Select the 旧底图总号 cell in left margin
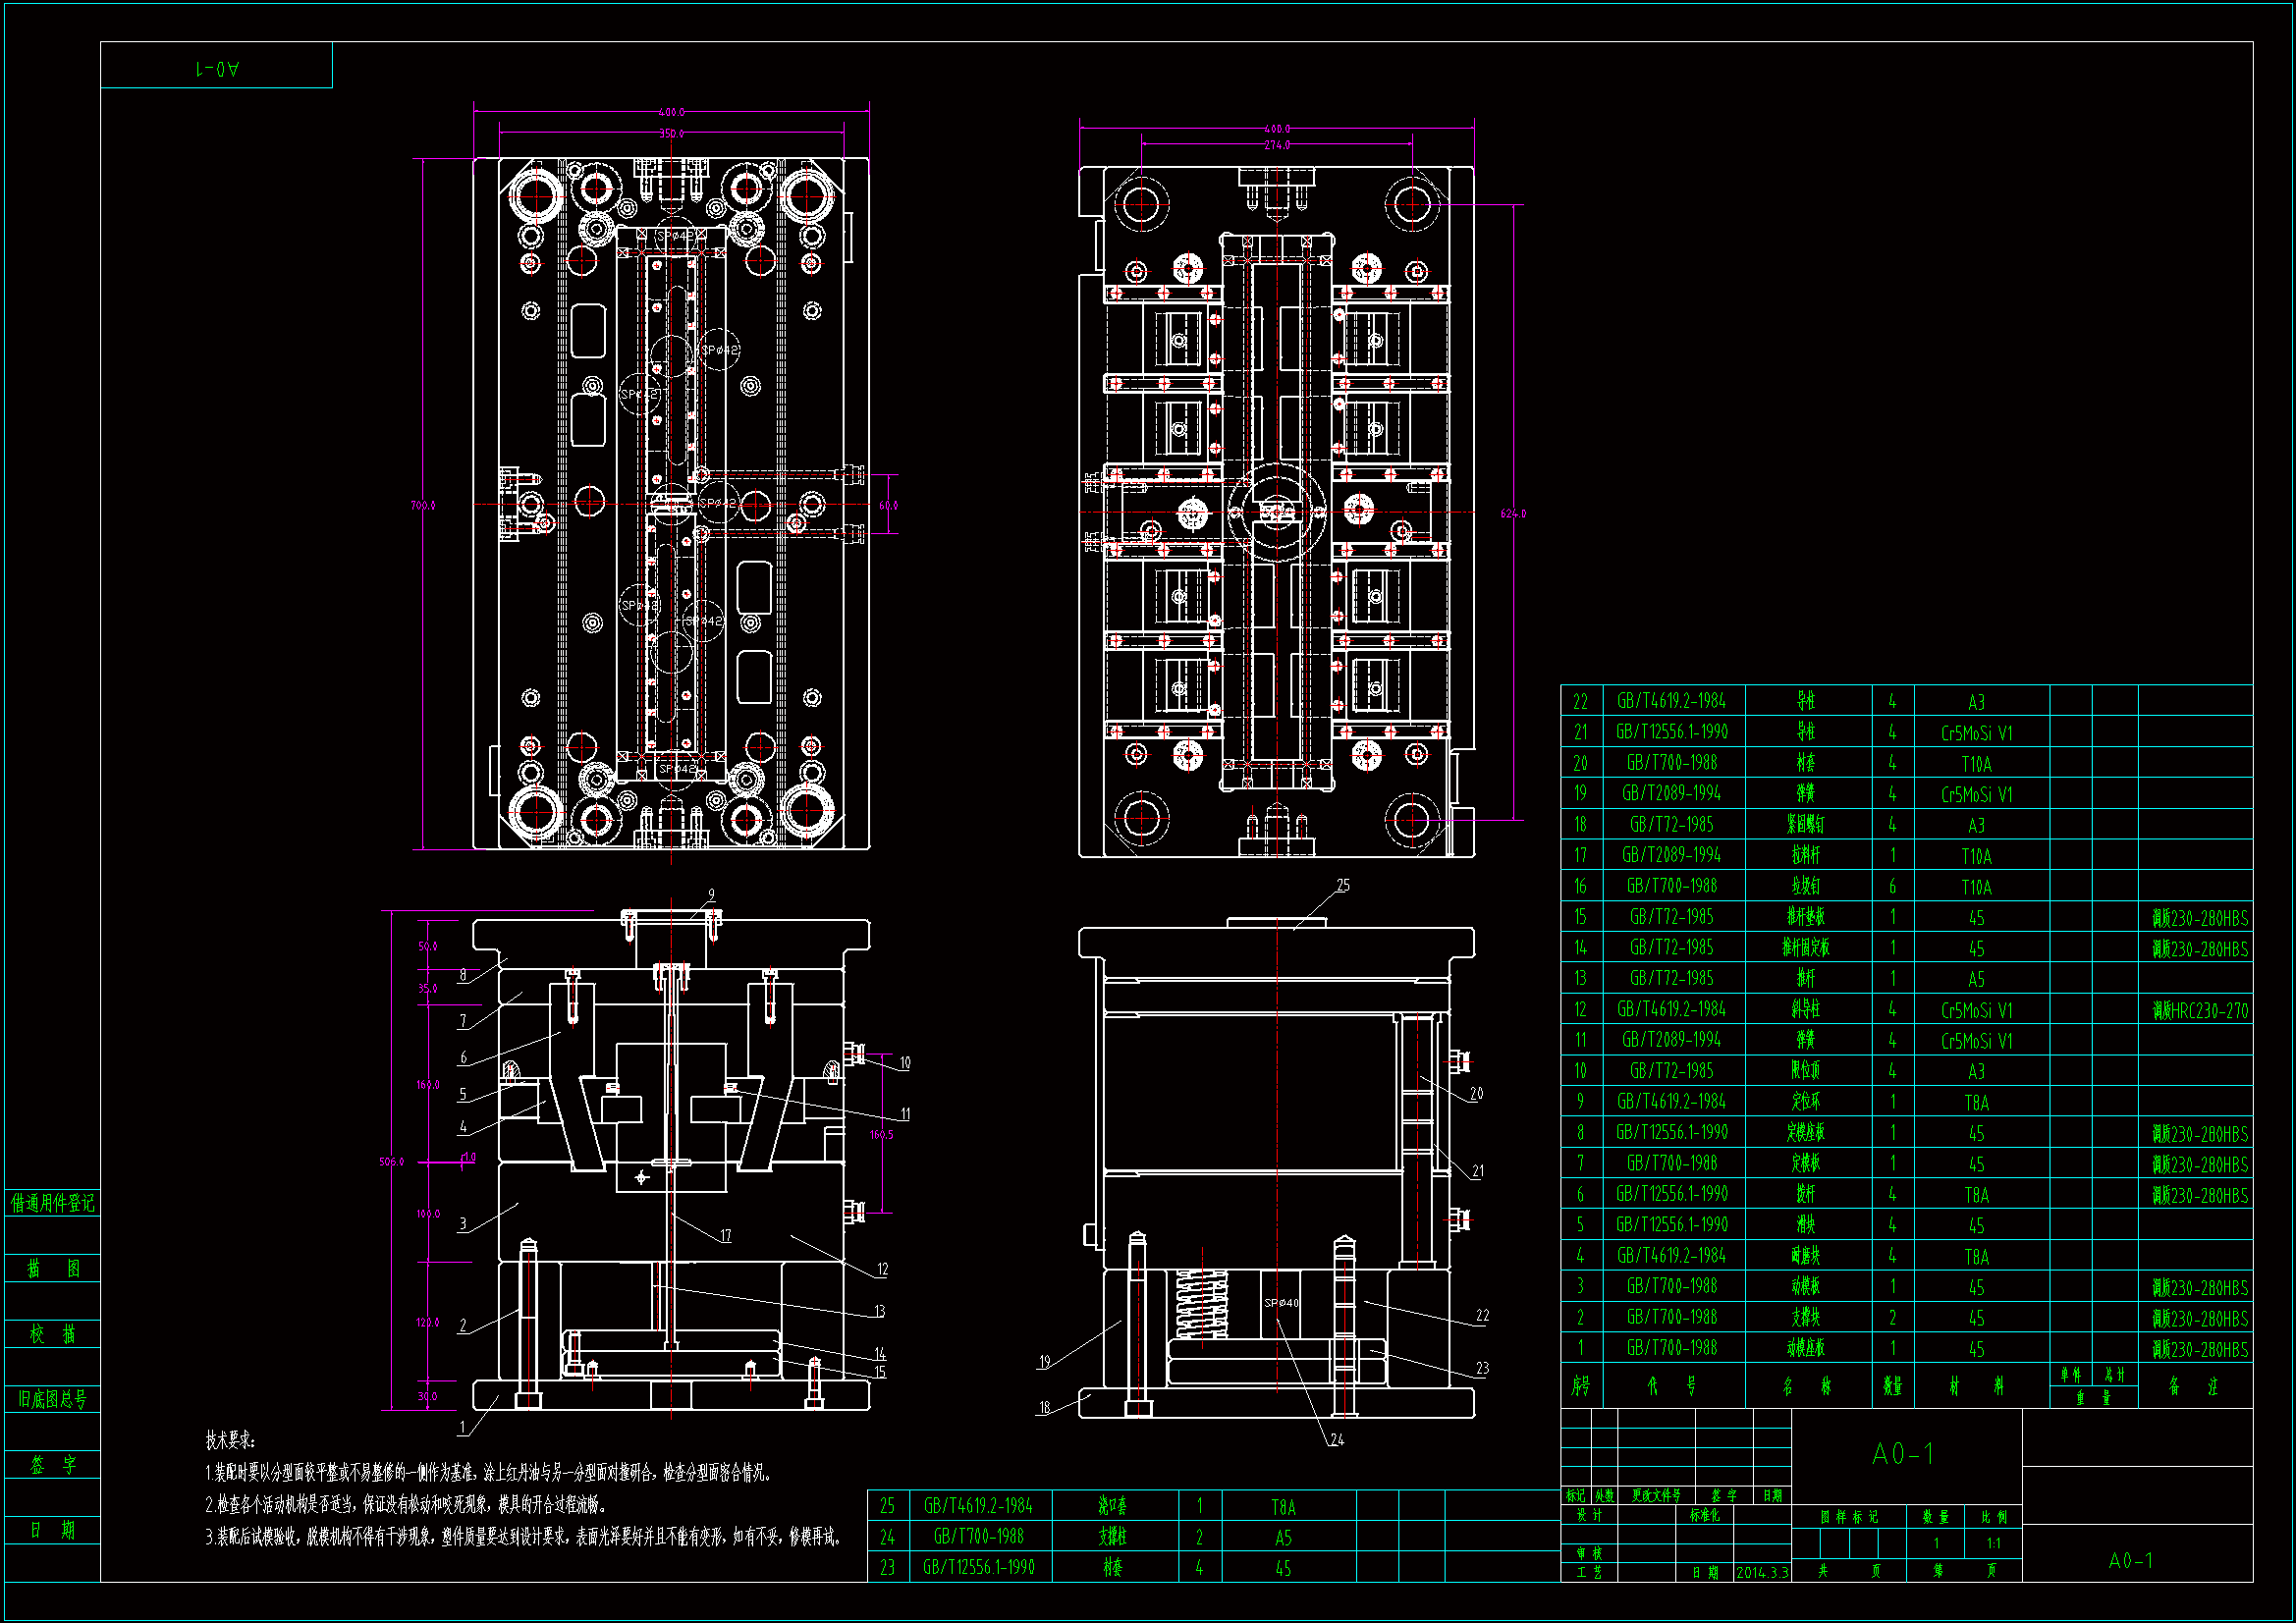This screenshot has width=2296, height=1623. tap(52, 1399)
